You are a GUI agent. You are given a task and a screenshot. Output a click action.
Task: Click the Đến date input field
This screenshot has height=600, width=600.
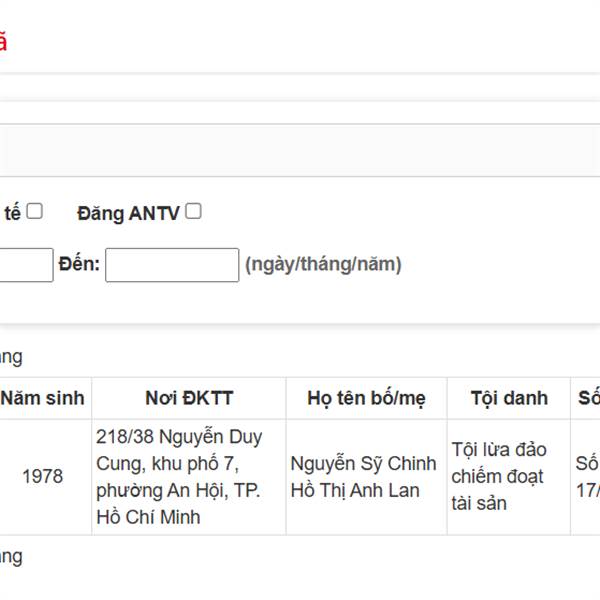point(172,265)
